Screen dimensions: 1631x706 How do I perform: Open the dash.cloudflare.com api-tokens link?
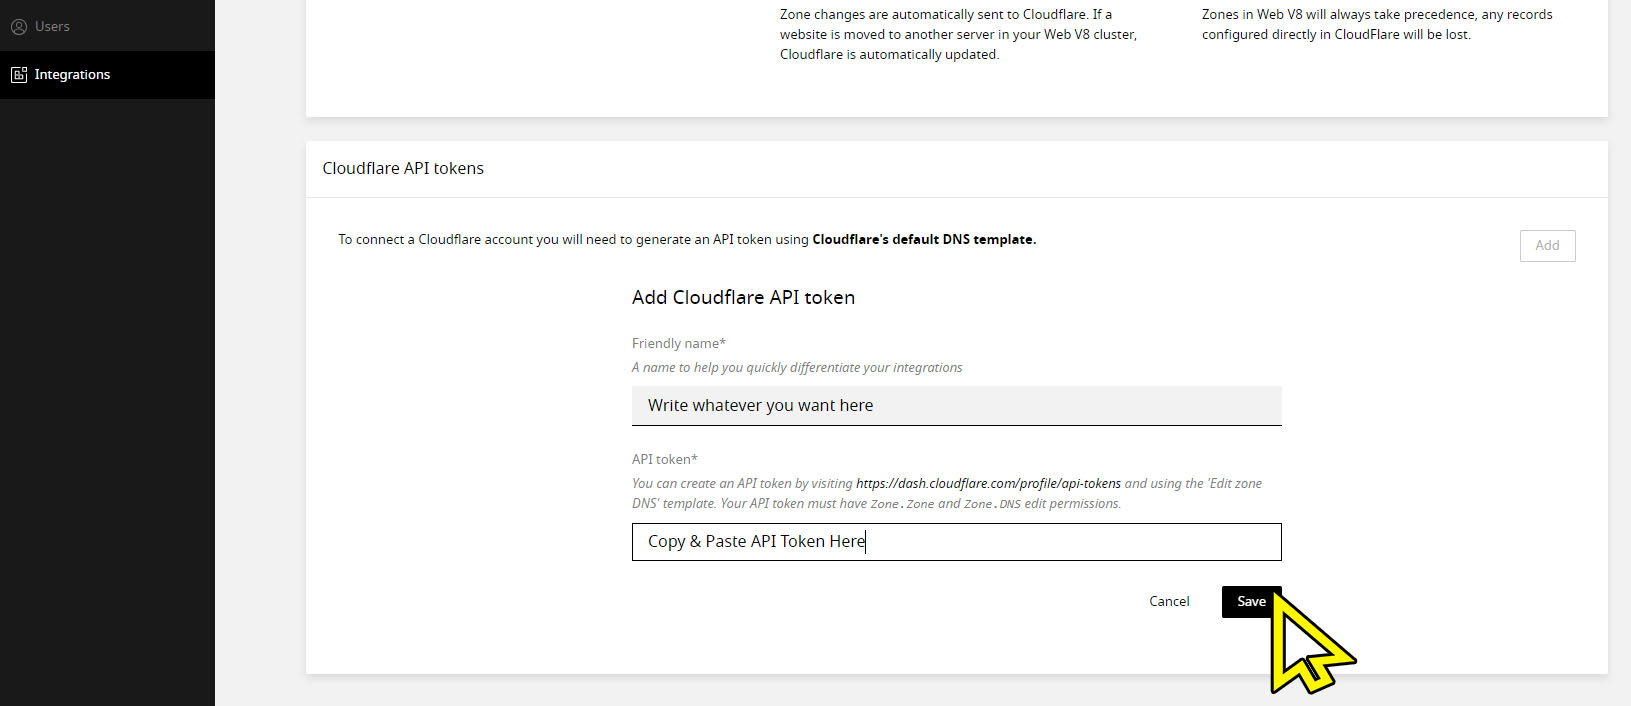click(988, 484)
